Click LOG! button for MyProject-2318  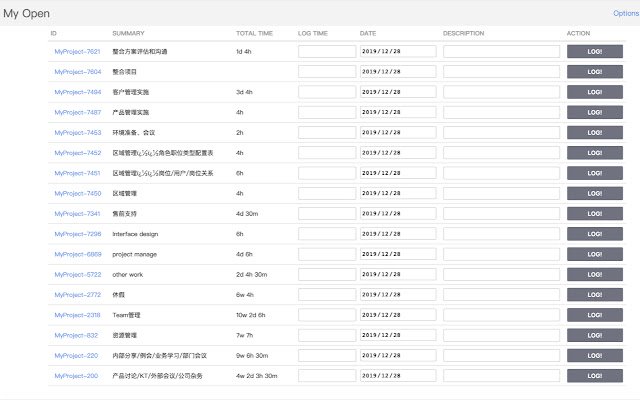pyautogui.click(x=595, y=315)
